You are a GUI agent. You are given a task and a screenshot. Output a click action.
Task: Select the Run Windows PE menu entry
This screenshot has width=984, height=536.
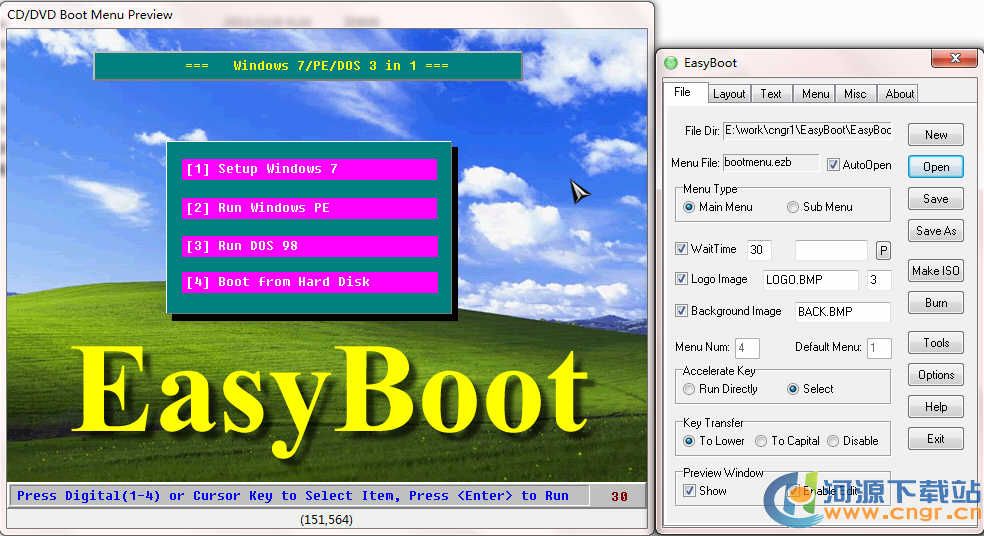[310, 208]
